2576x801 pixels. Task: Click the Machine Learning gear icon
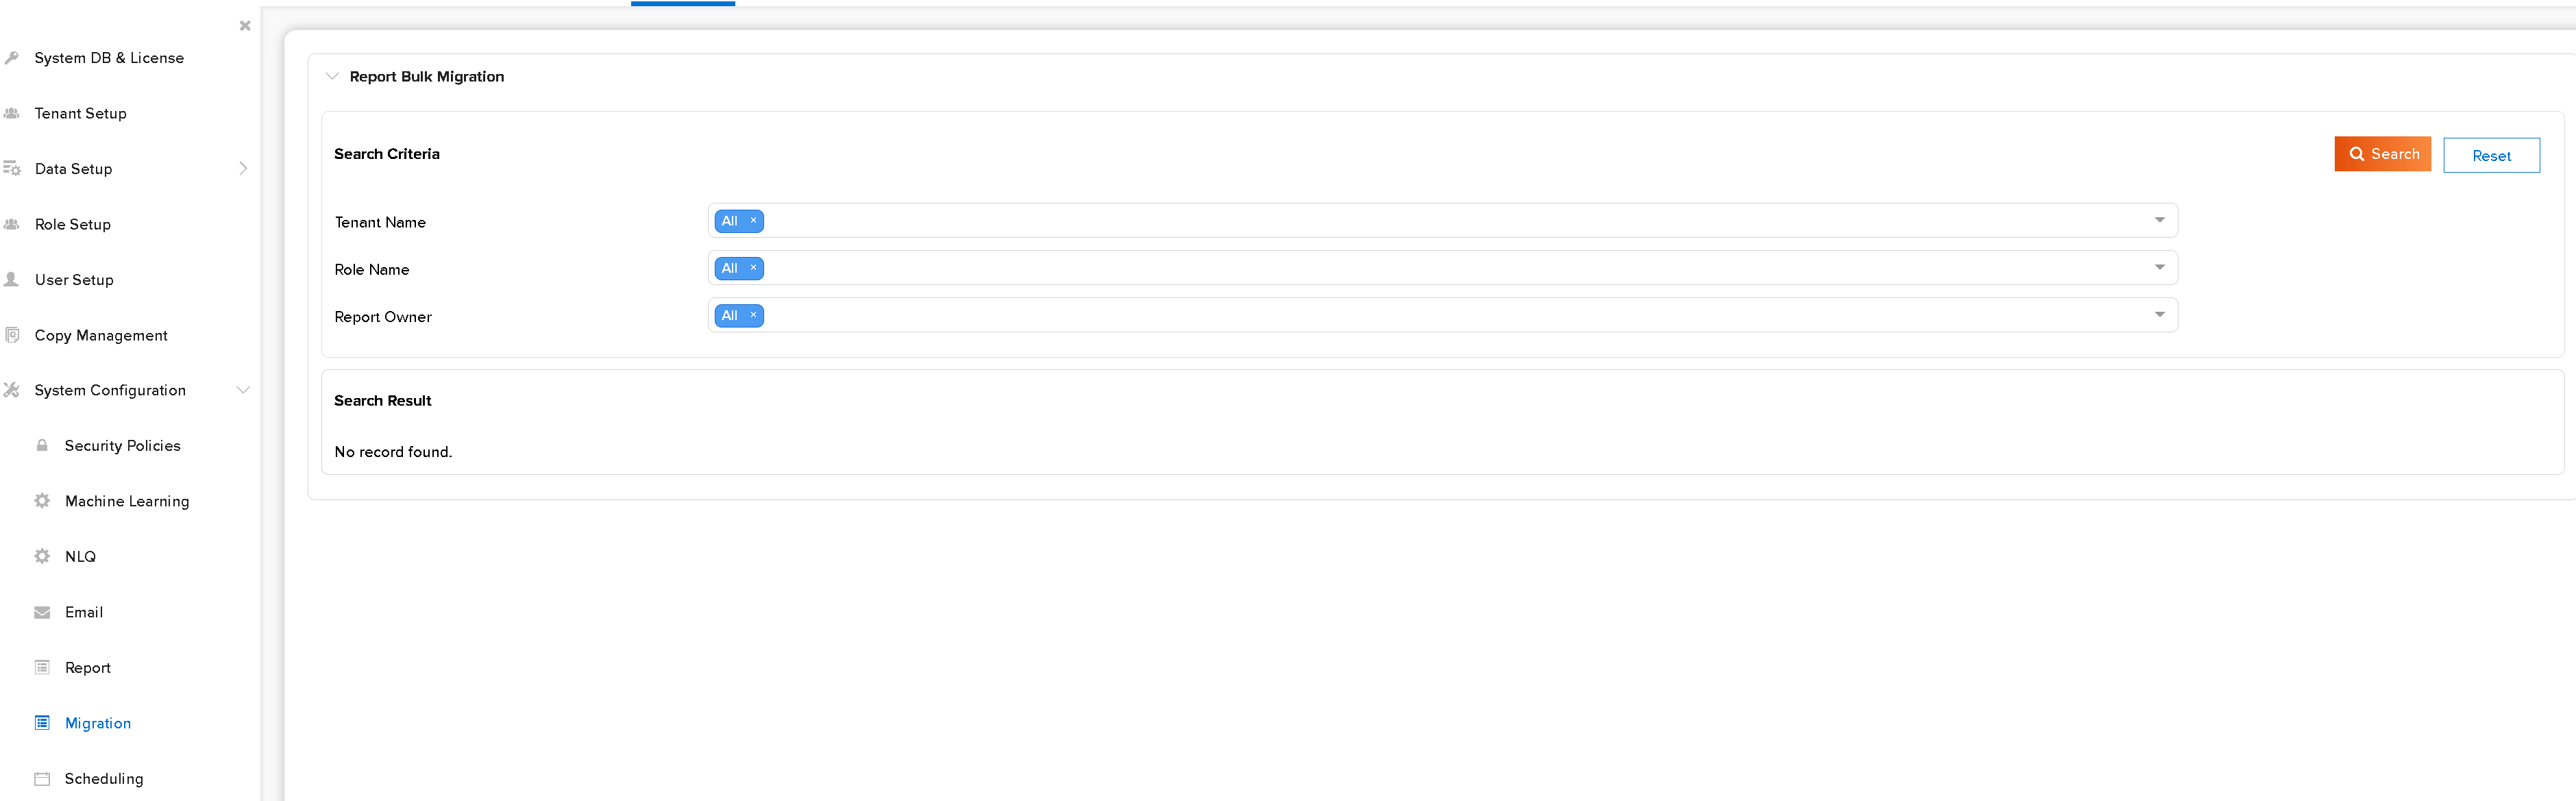[42, 501]
